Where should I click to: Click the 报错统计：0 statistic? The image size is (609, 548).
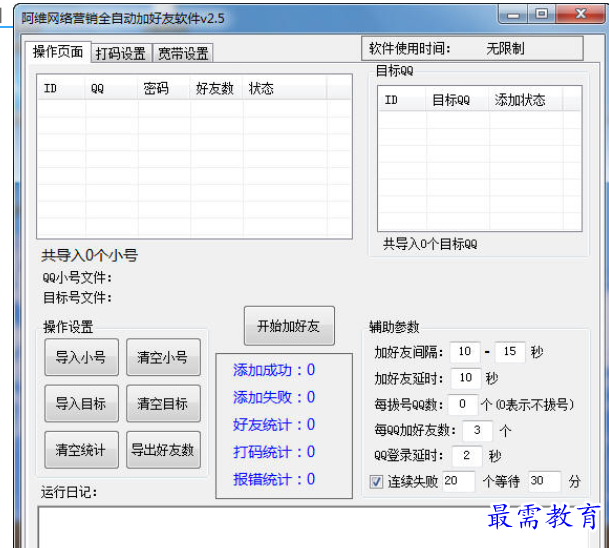pyautogui.click(x=274, y=479)
